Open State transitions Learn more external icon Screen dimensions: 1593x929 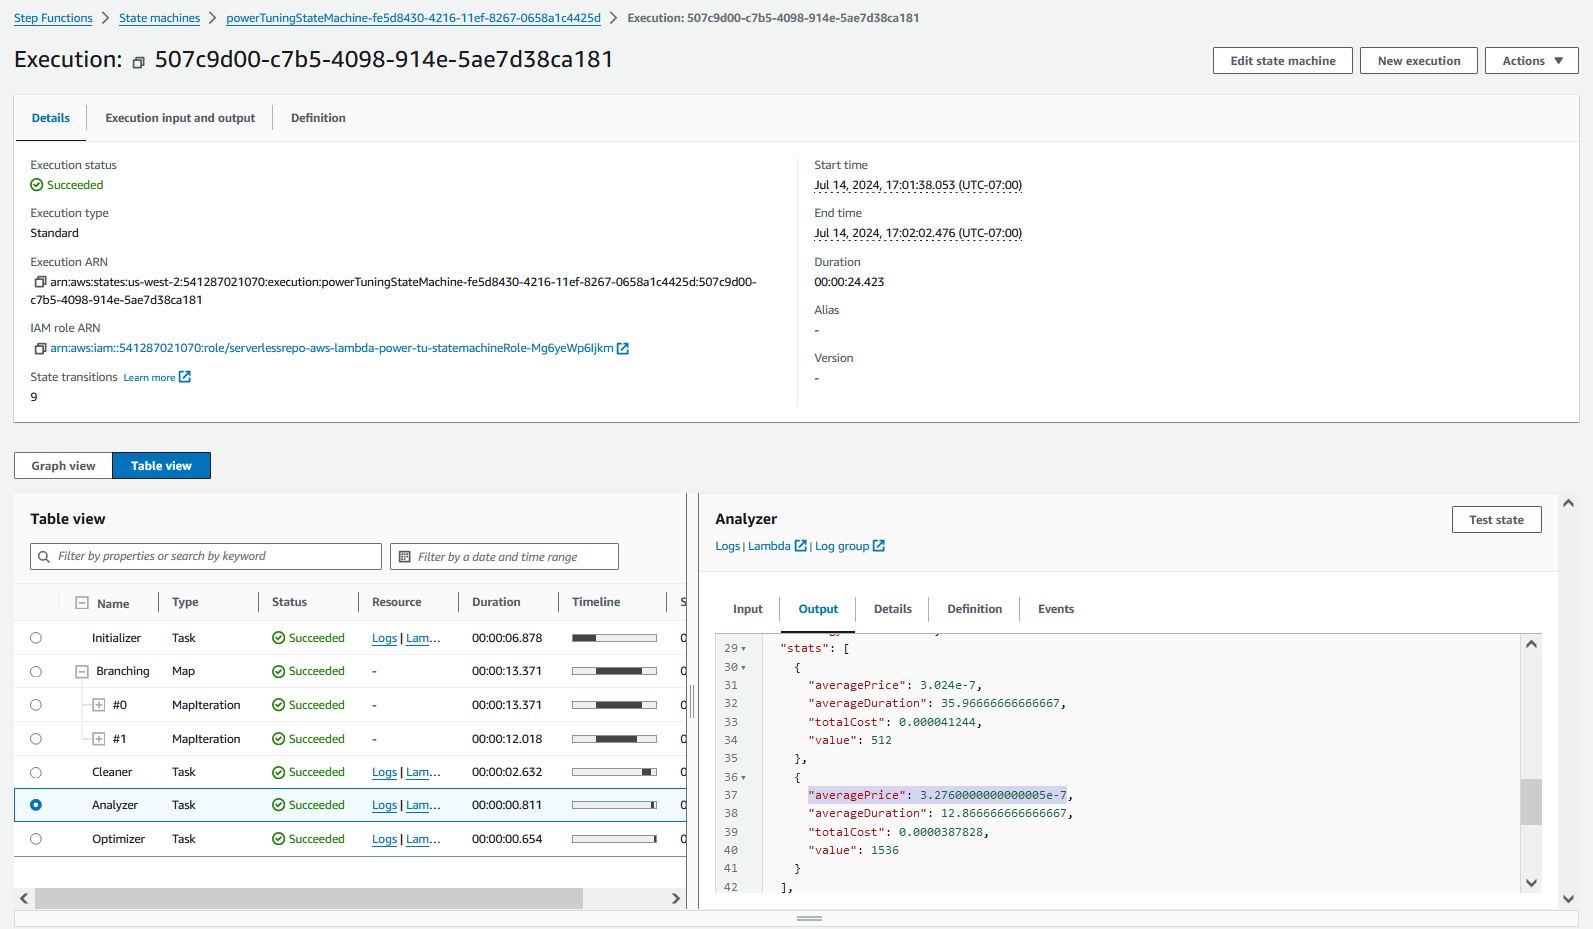[x=184, y=377]
